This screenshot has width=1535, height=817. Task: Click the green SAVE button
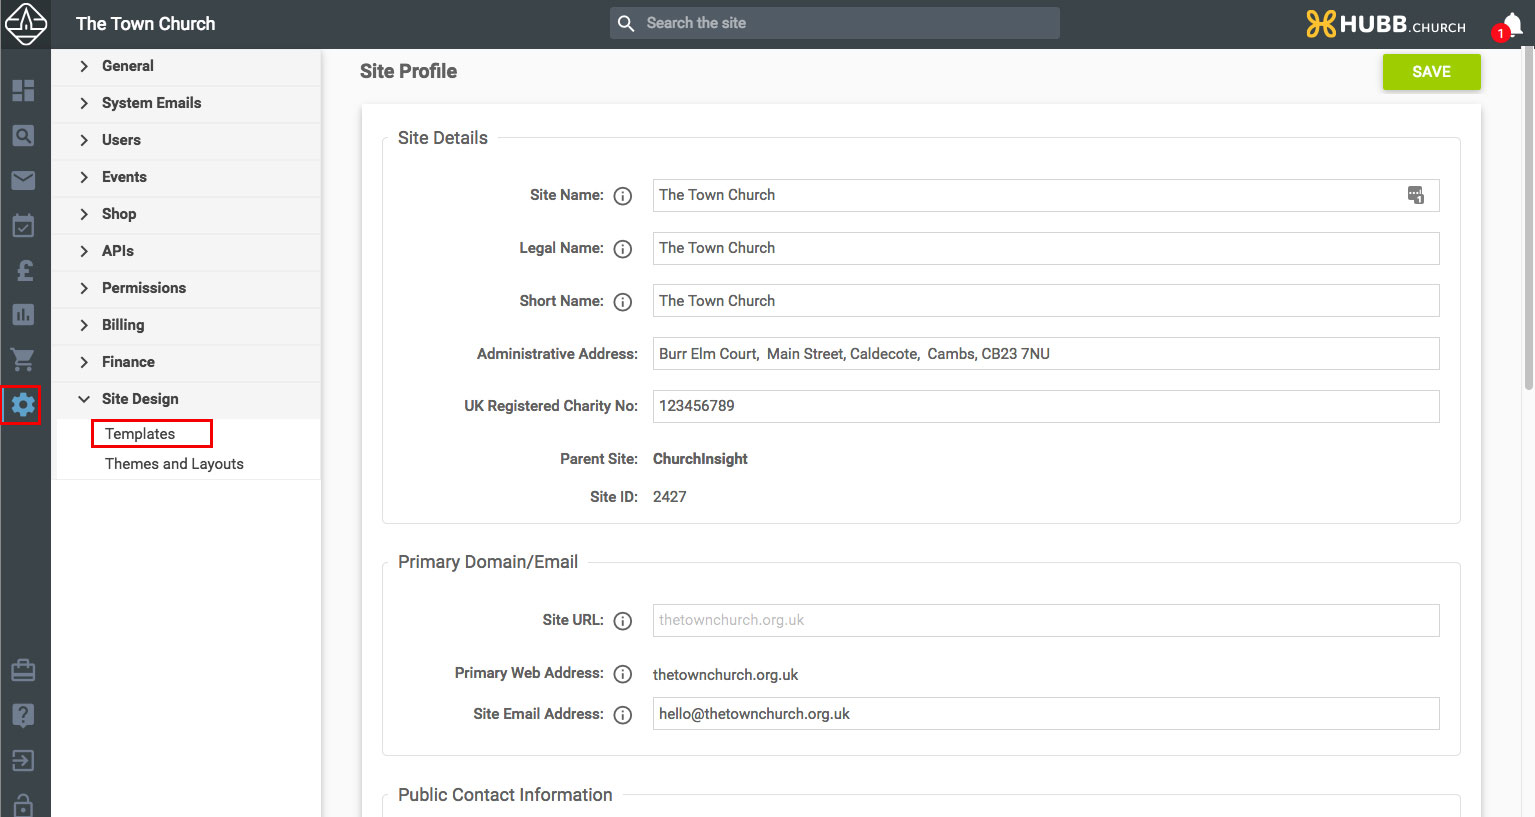pyautogui.click(x=1431, y=72)
